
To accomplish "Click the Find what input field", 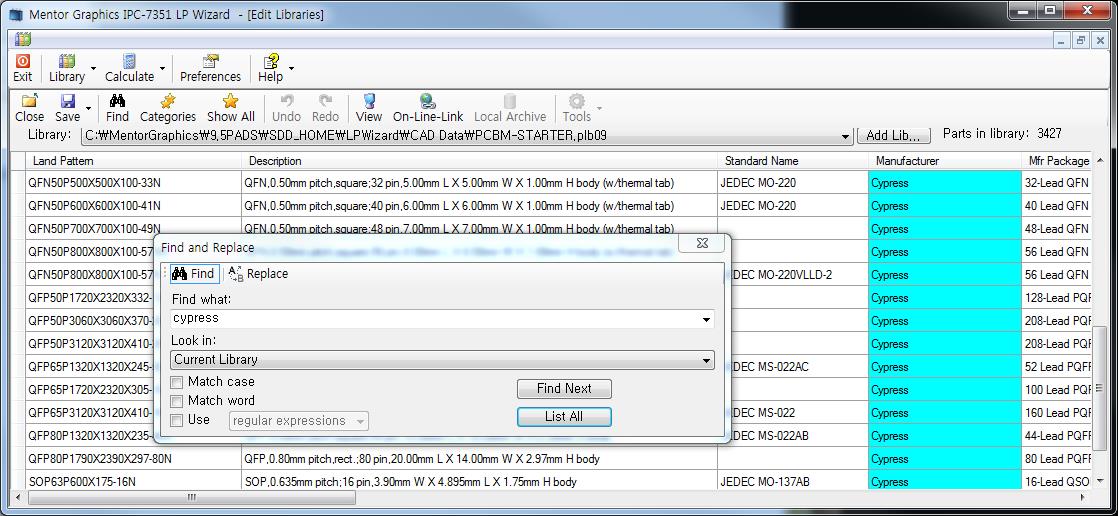I will (x=435, y=319).
